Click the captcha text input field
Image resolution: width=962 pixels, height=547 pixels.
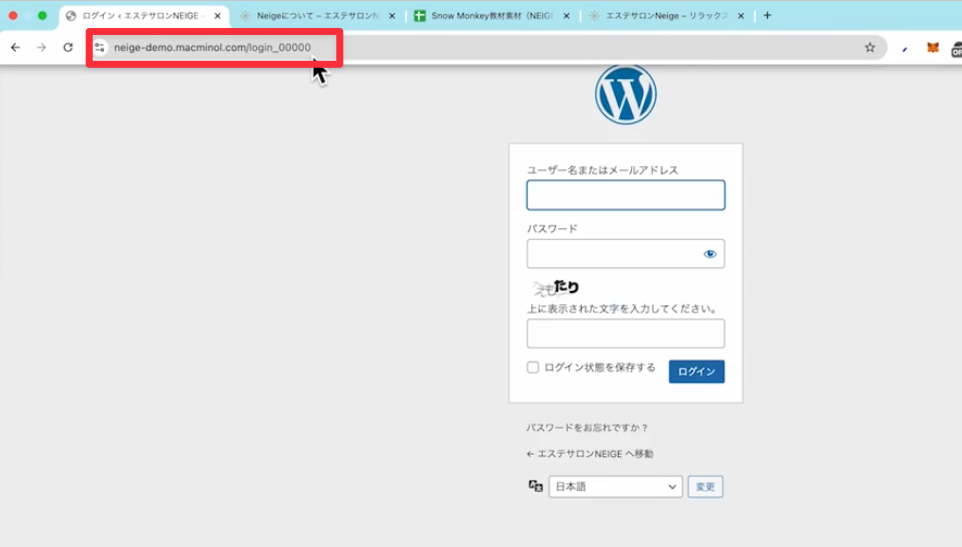625,333
